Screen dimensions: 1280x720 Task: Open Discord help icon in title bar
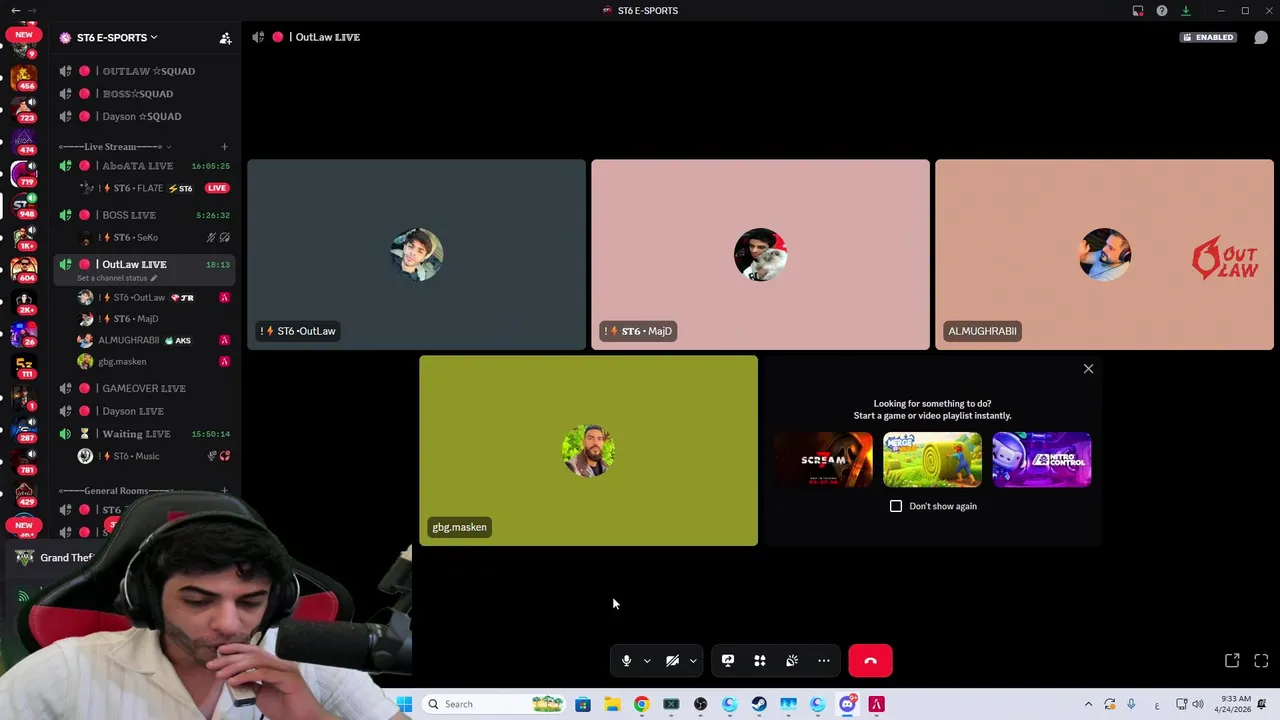(x=1162, y=11)
